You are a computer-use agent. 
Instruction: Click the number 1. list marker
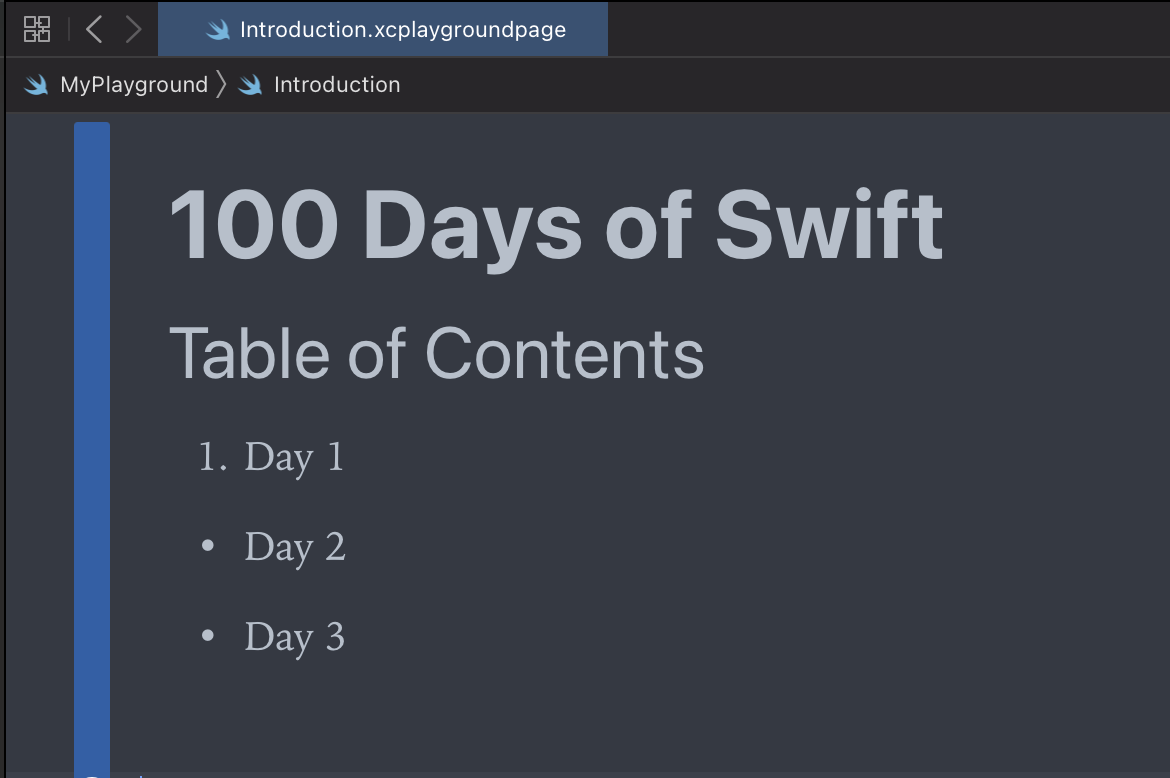[213, 457]
